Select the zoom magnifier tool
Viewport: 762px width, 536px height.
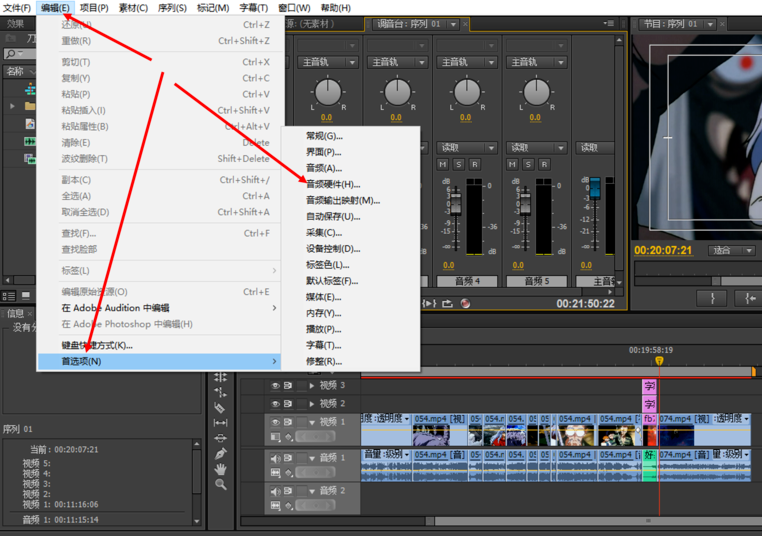pos(220,484)
